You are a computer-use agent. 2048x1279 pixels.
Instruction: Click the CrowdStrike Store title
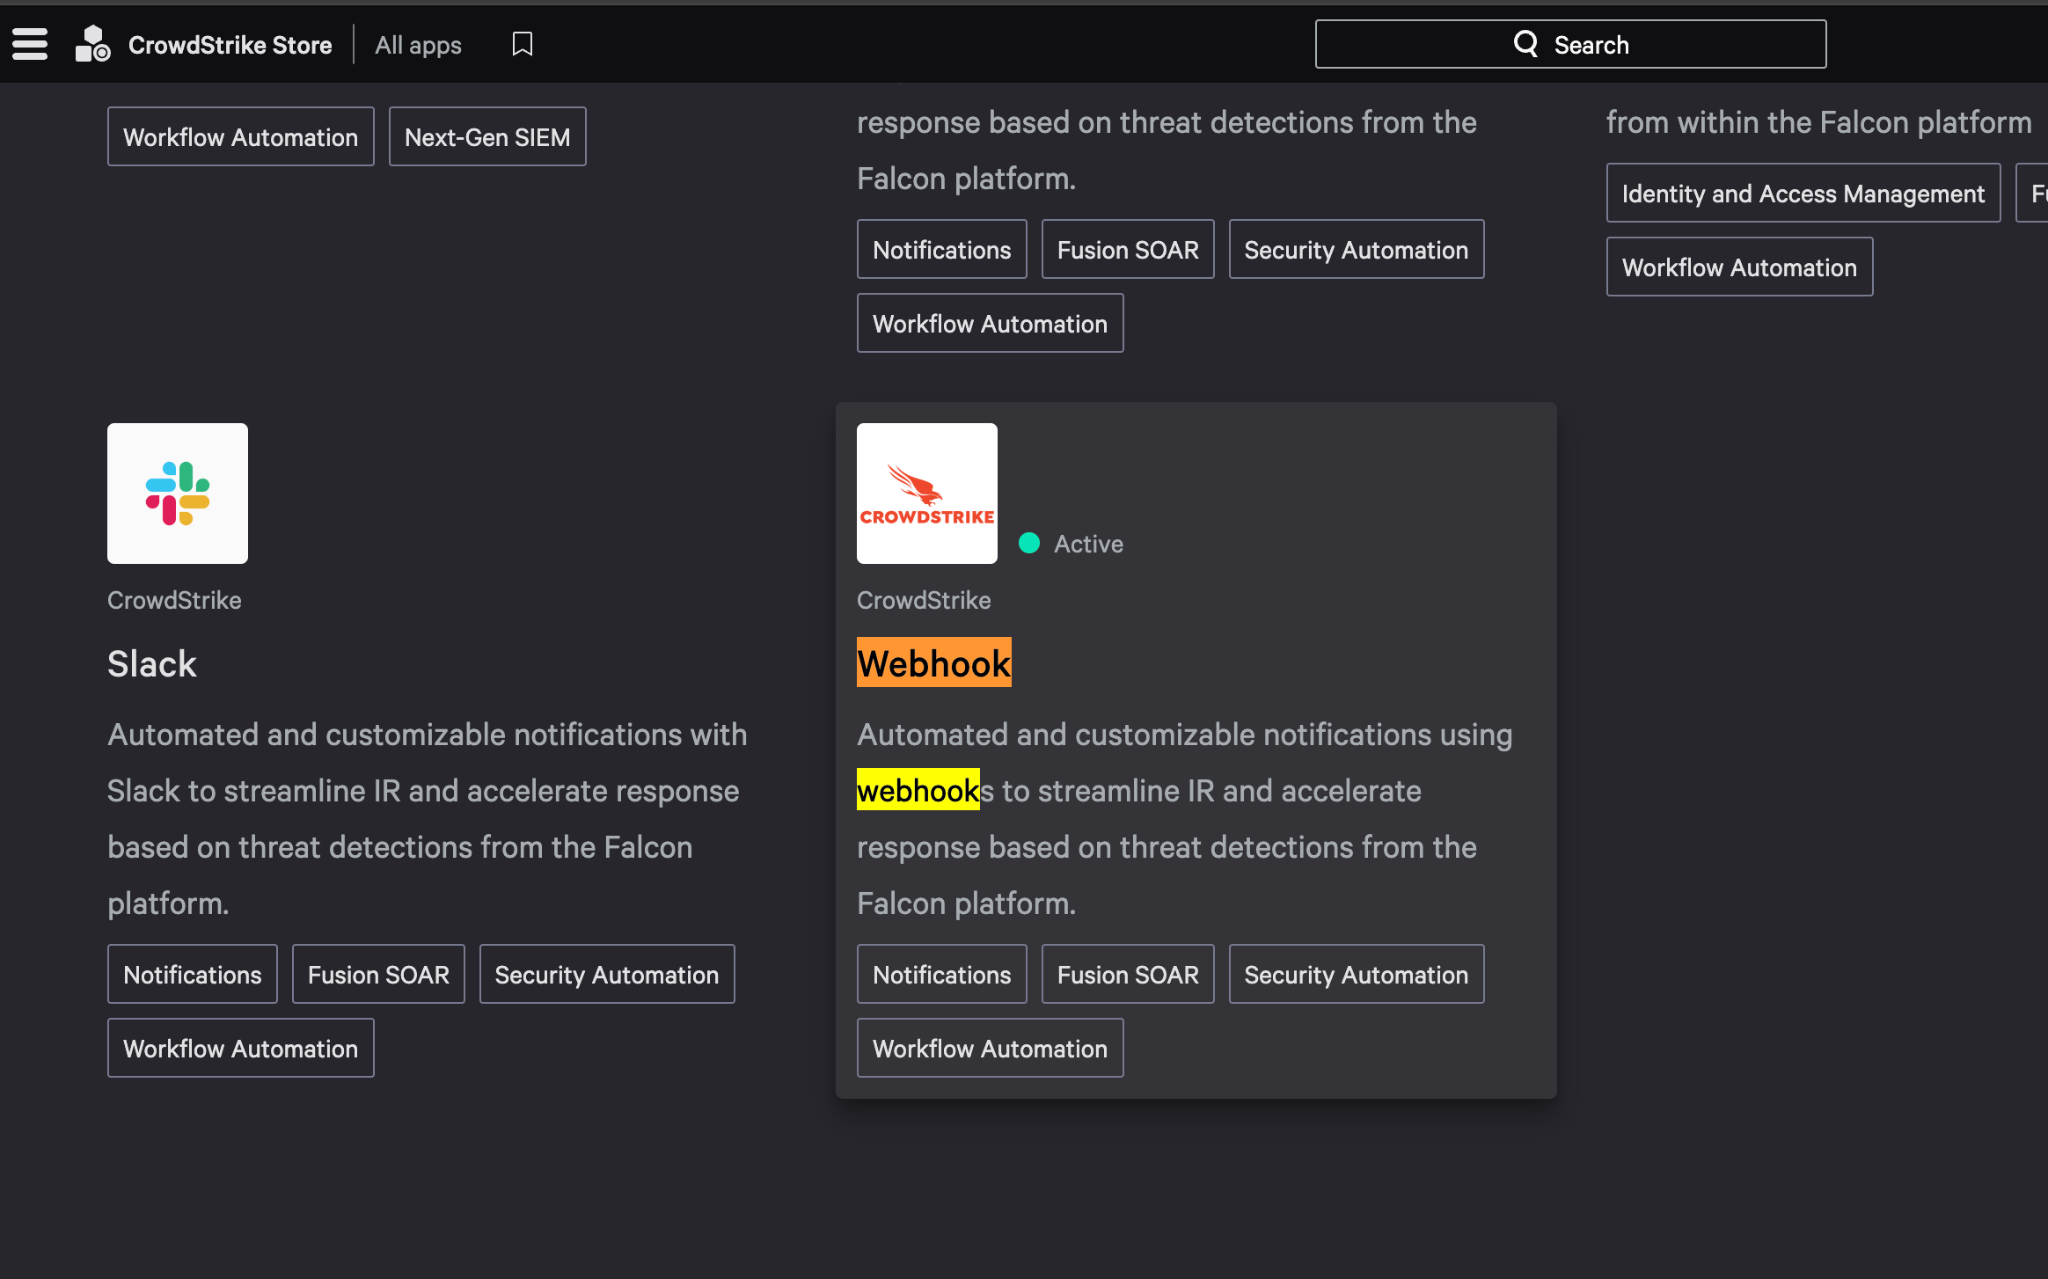[229, 44]
